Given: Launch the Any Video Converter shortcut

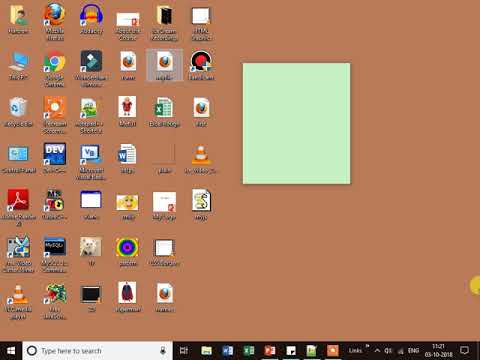Looking at the screenshot, I should 18,254.
